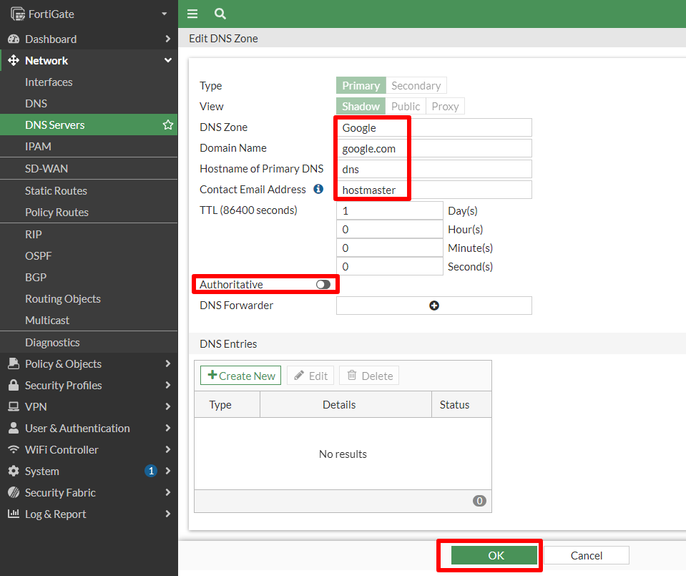The width and height of the screenshot is (686, 576).
Task: Click the TTL Hour(s) field
Action: click(x=389, y=229)
